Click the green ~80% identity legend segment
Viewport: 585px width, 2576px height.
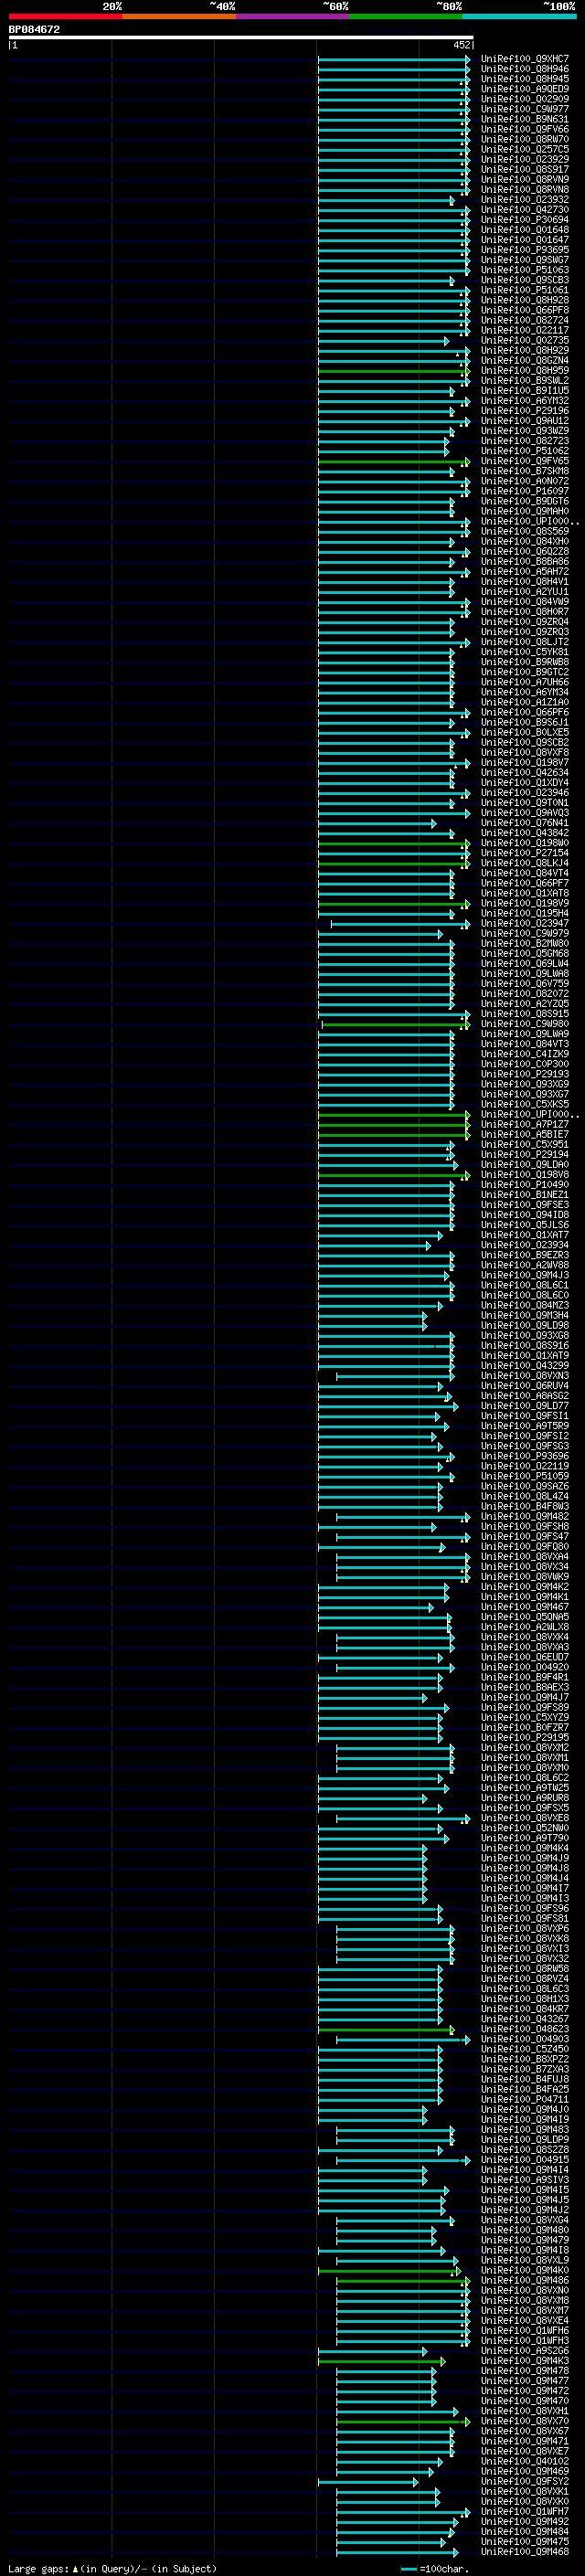405,17
